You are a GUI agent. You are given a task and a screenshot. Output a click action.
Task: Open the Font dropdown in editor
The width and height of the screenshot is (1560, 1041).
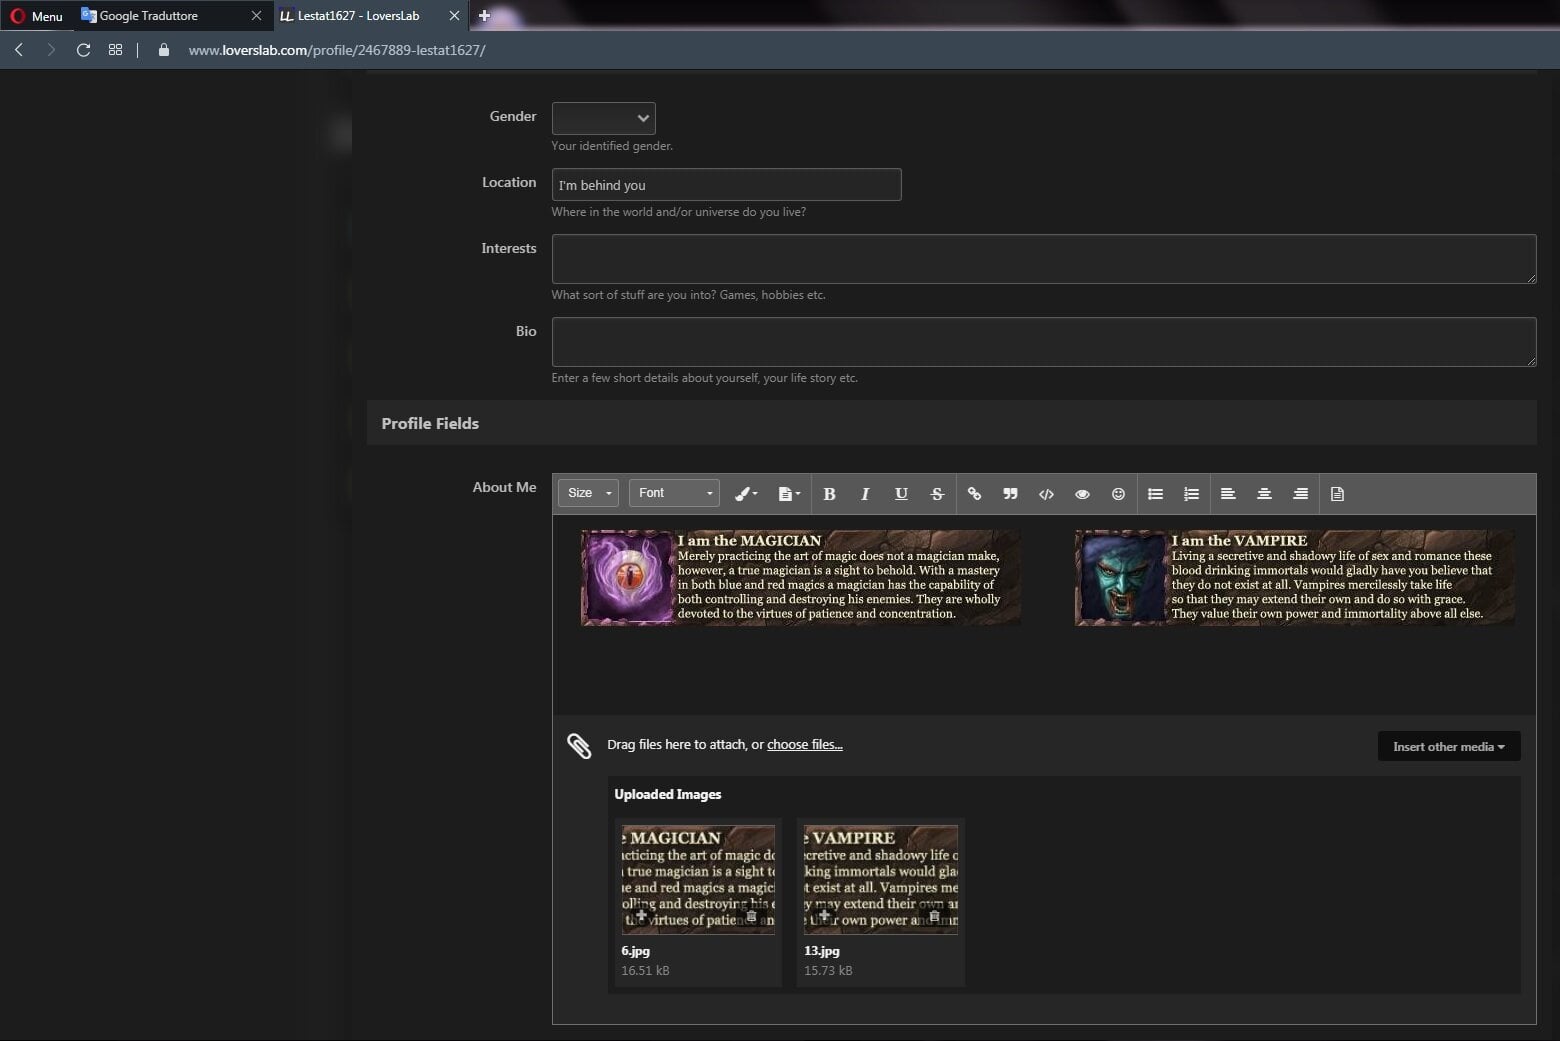point(674,493)
